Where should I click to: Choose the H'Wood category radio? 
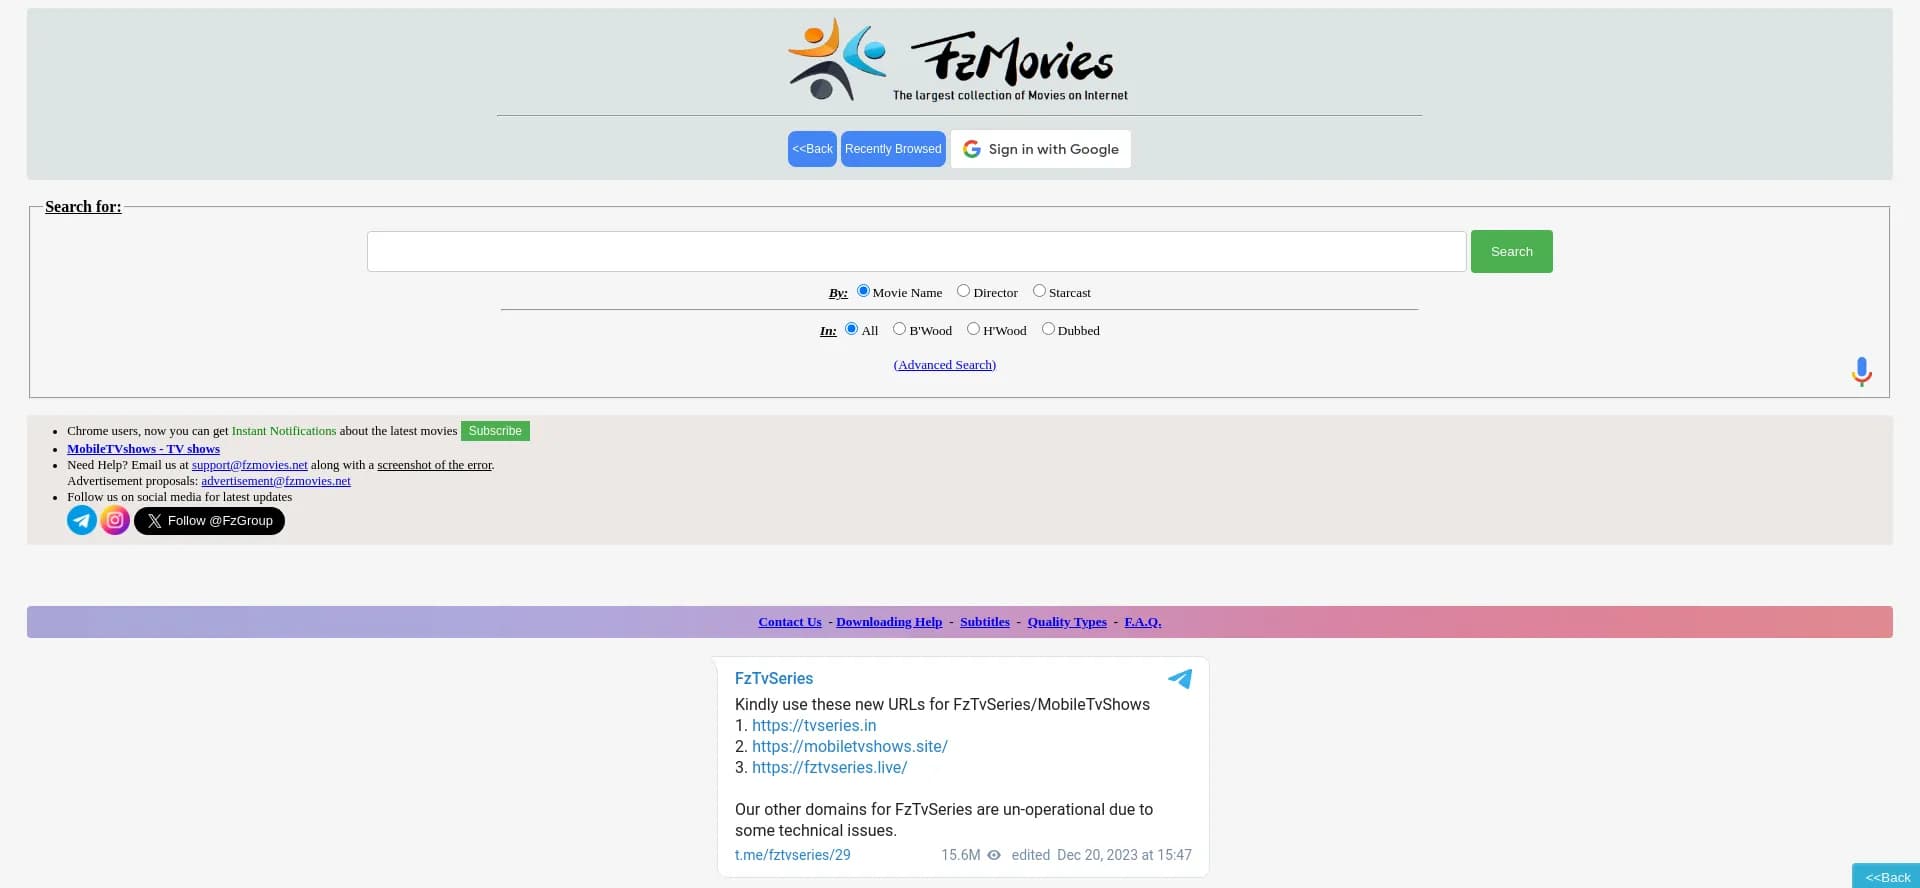click(973, 329)
